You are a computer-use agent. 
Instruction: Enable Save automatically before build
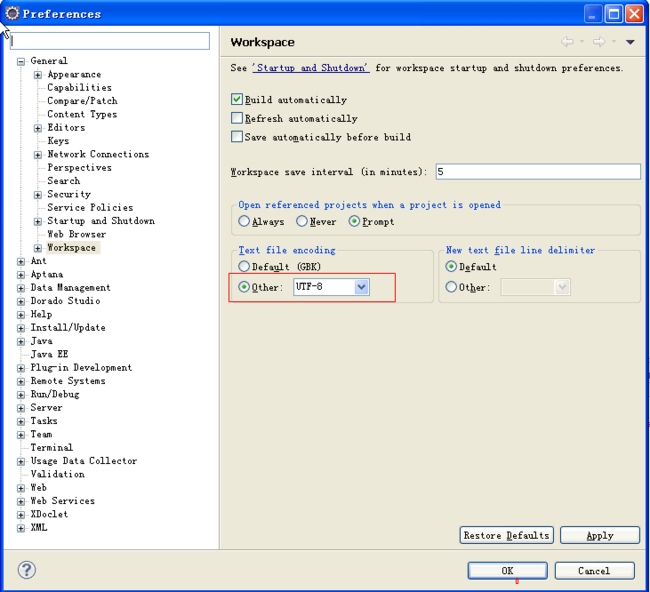(x=237, y=137)
